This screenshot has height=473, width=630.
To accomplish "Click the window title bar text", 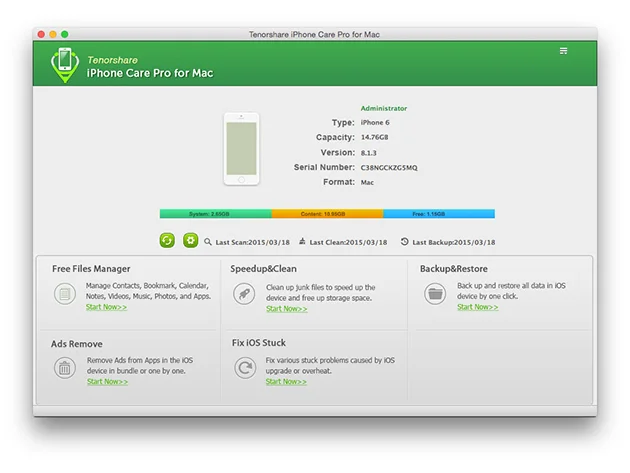I will pos(314,35).
